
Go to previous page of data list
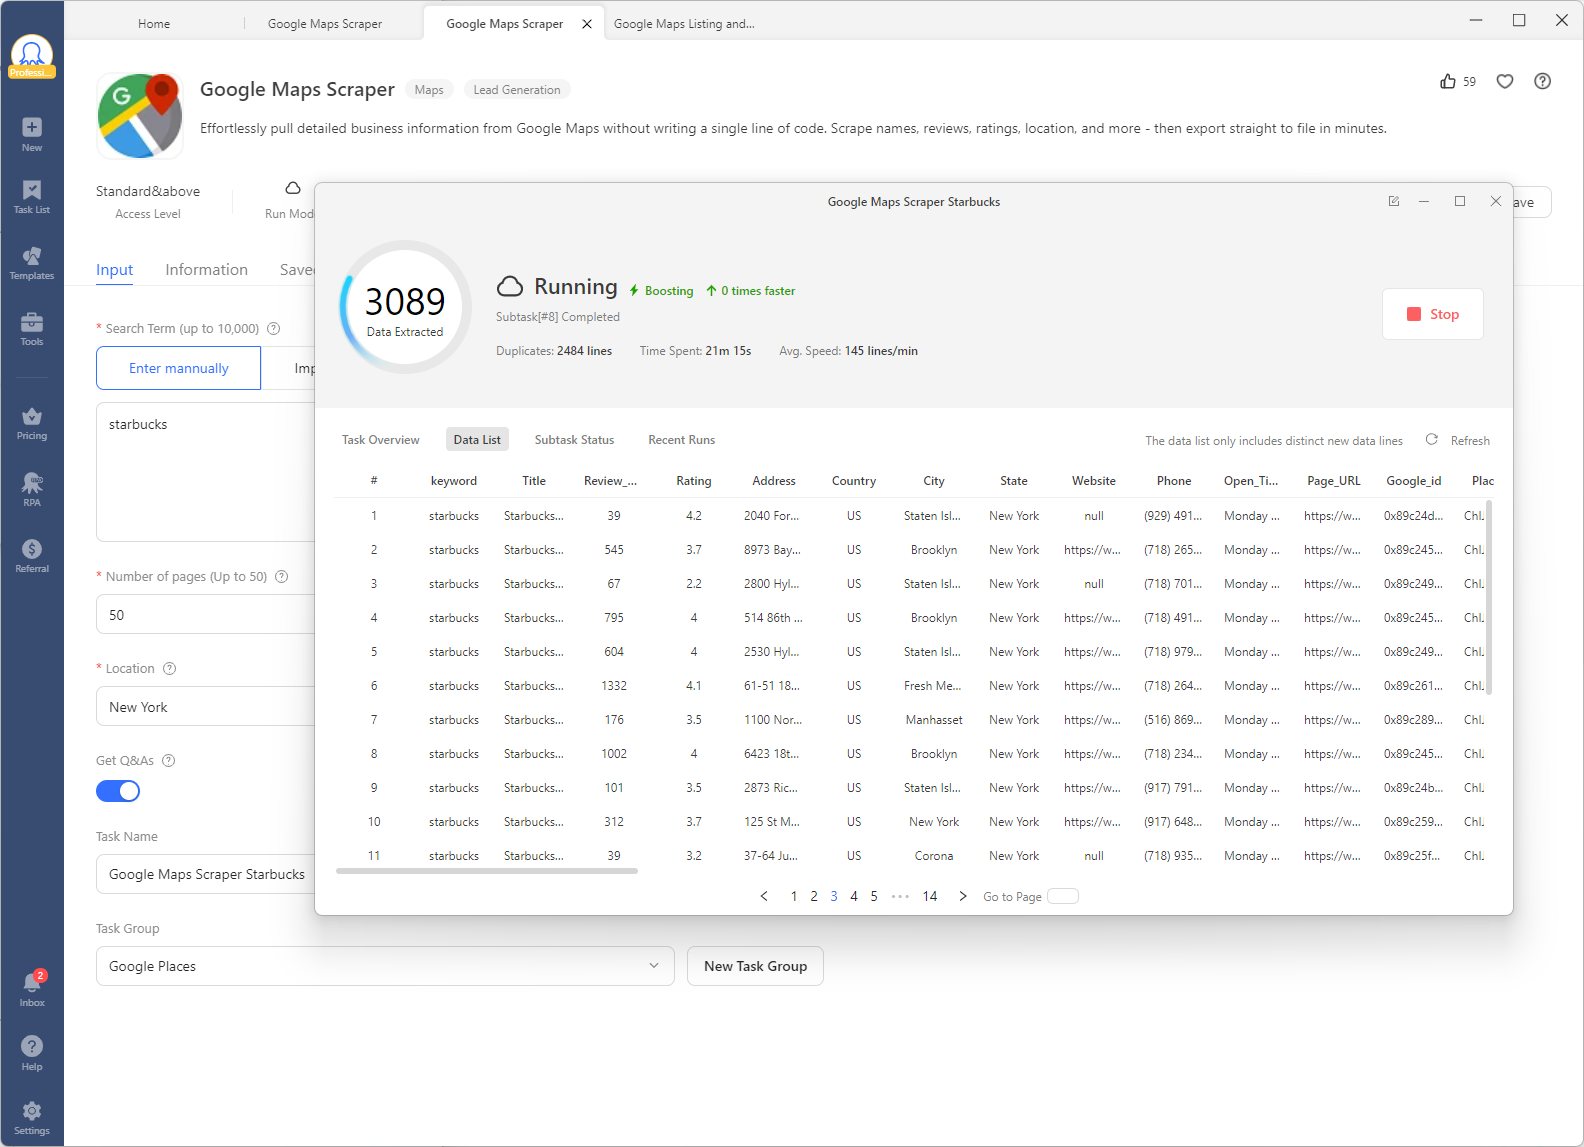pyautogui.click(x=764, y=896)
